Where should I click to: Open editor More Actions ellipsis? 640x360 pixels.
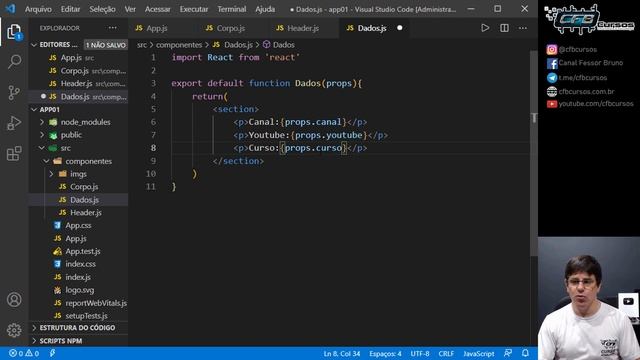coord(523,28)
